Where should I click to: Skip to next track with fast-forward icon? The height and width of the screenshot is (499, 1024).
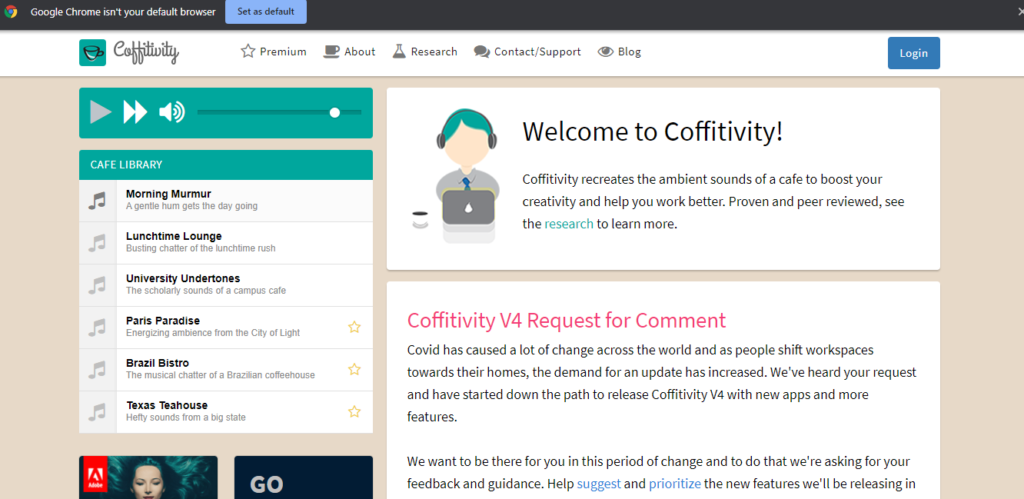[x=135, y=112]
